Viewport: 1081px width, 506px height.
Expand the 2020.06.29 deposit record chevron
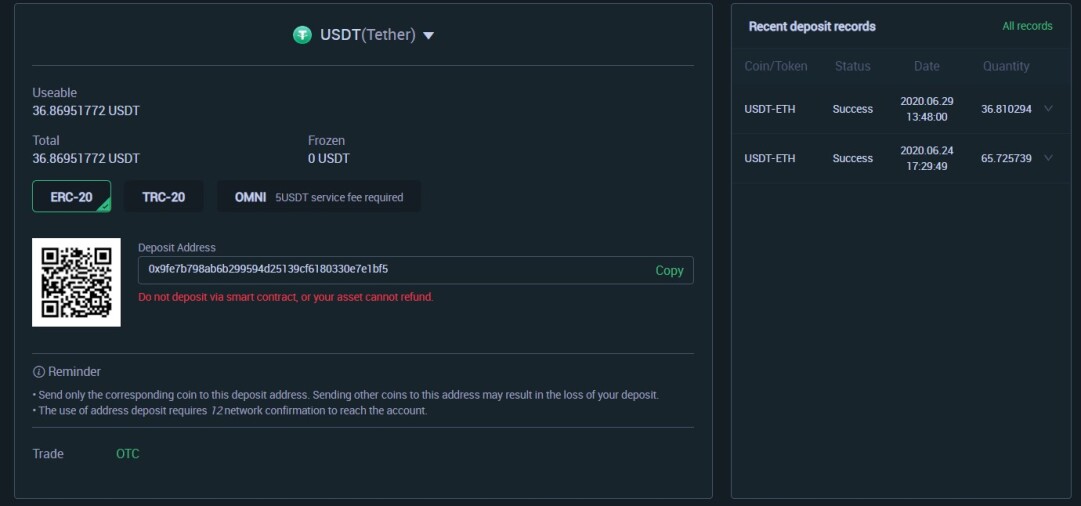(x=1049, y=108)
